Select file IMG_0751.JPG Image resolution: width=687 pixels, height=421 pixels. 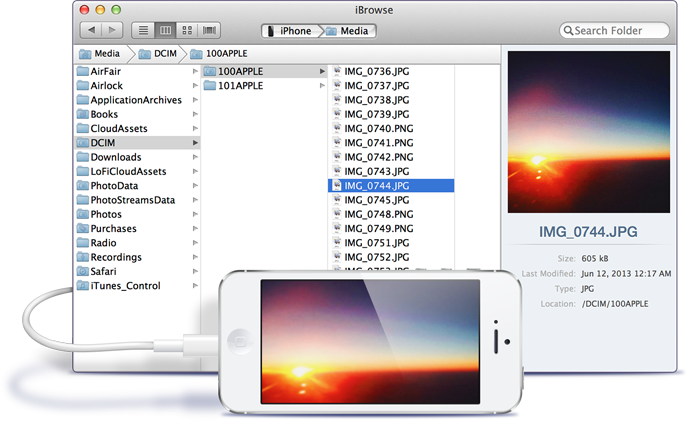click(x=391, y=243)
